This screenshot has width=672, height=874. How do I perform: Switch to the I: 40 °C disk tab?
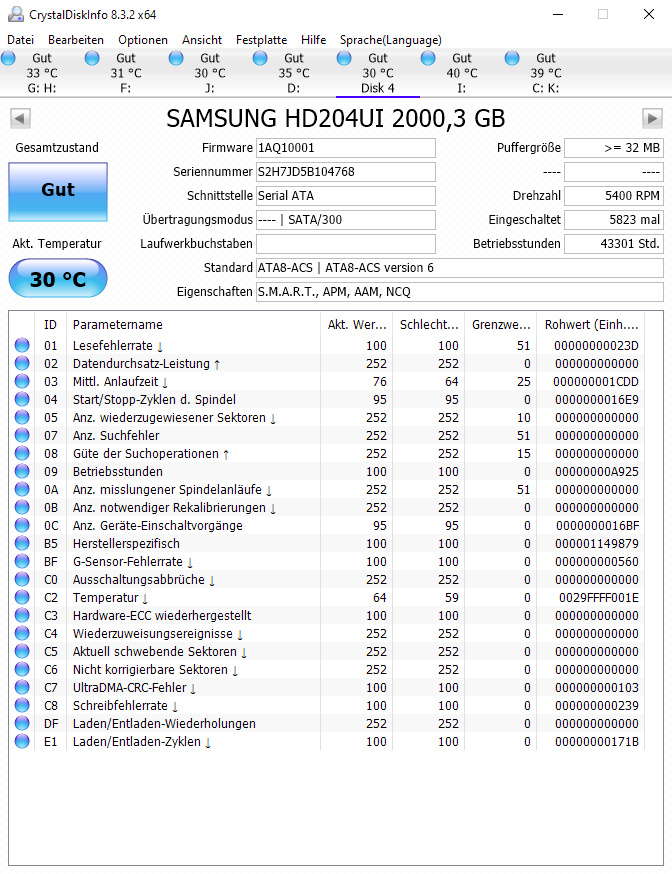pyautogui.click(x=462, y=73)
